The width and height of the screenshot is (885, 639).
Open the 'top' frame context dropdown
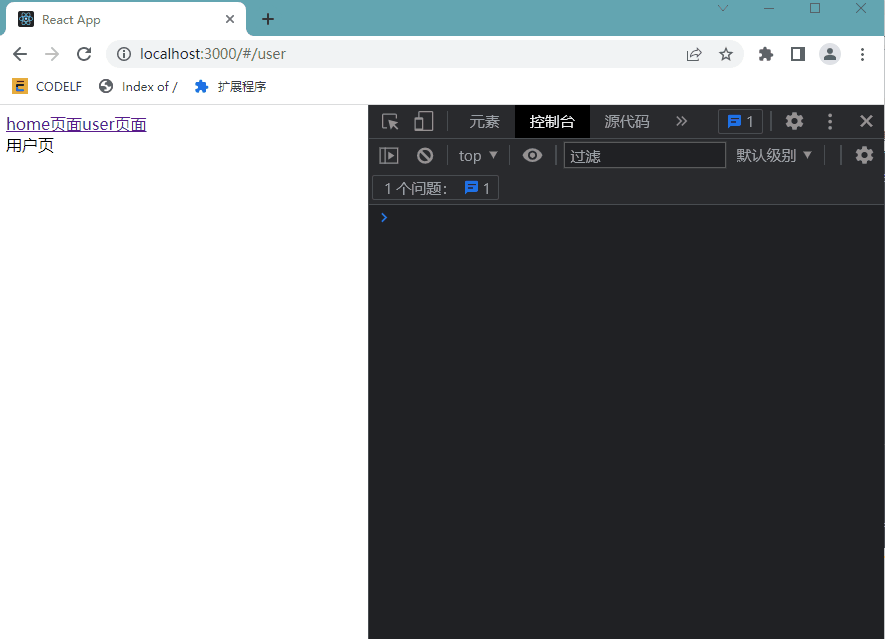tap(477, 155)
